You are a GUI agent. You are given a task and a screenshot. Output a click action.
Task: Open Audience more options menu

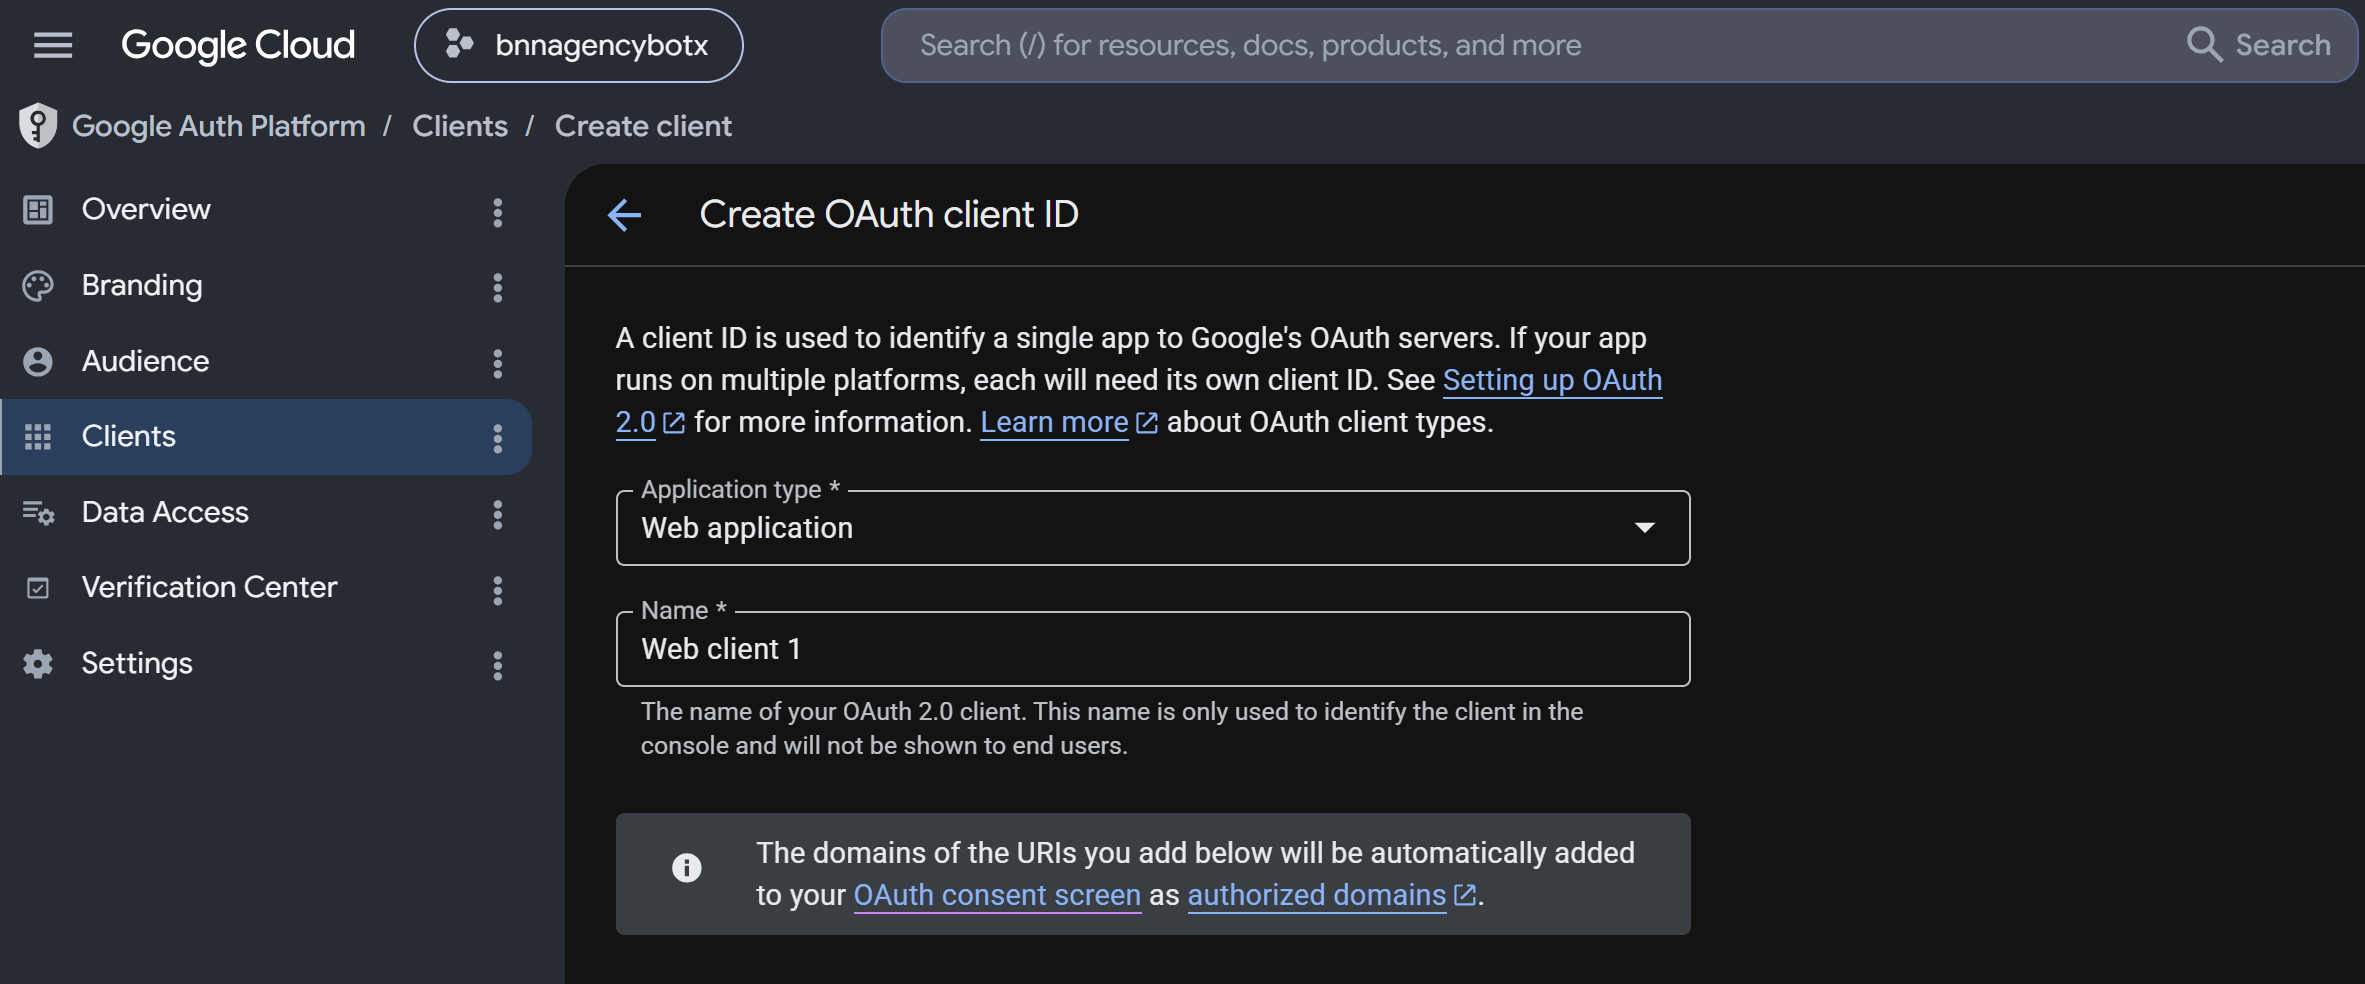498,363
